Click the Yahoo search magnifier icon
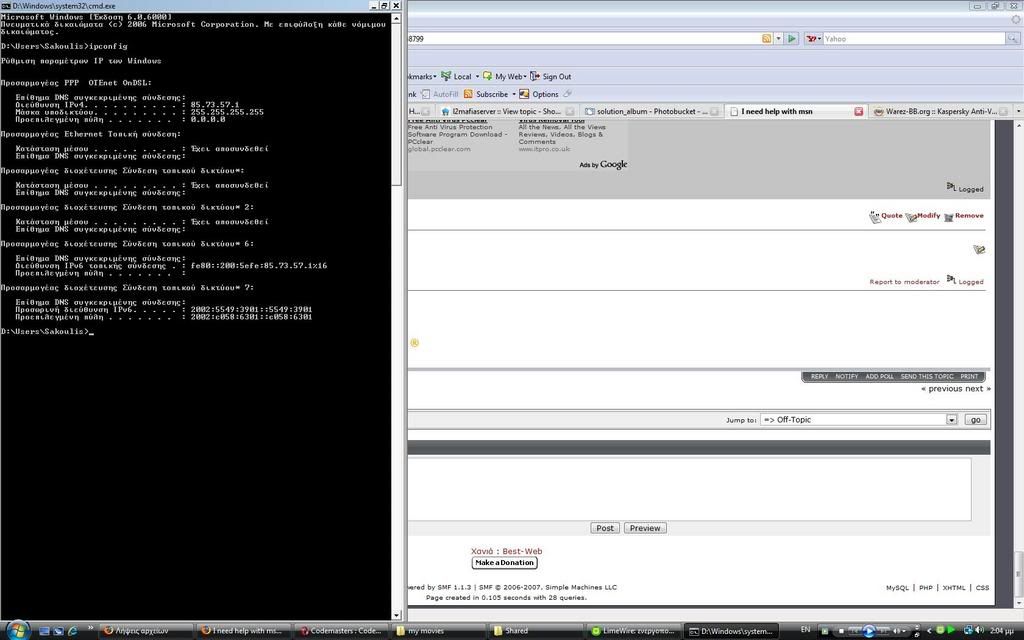Screen dimensions: 1024x640 point(1012,39)
